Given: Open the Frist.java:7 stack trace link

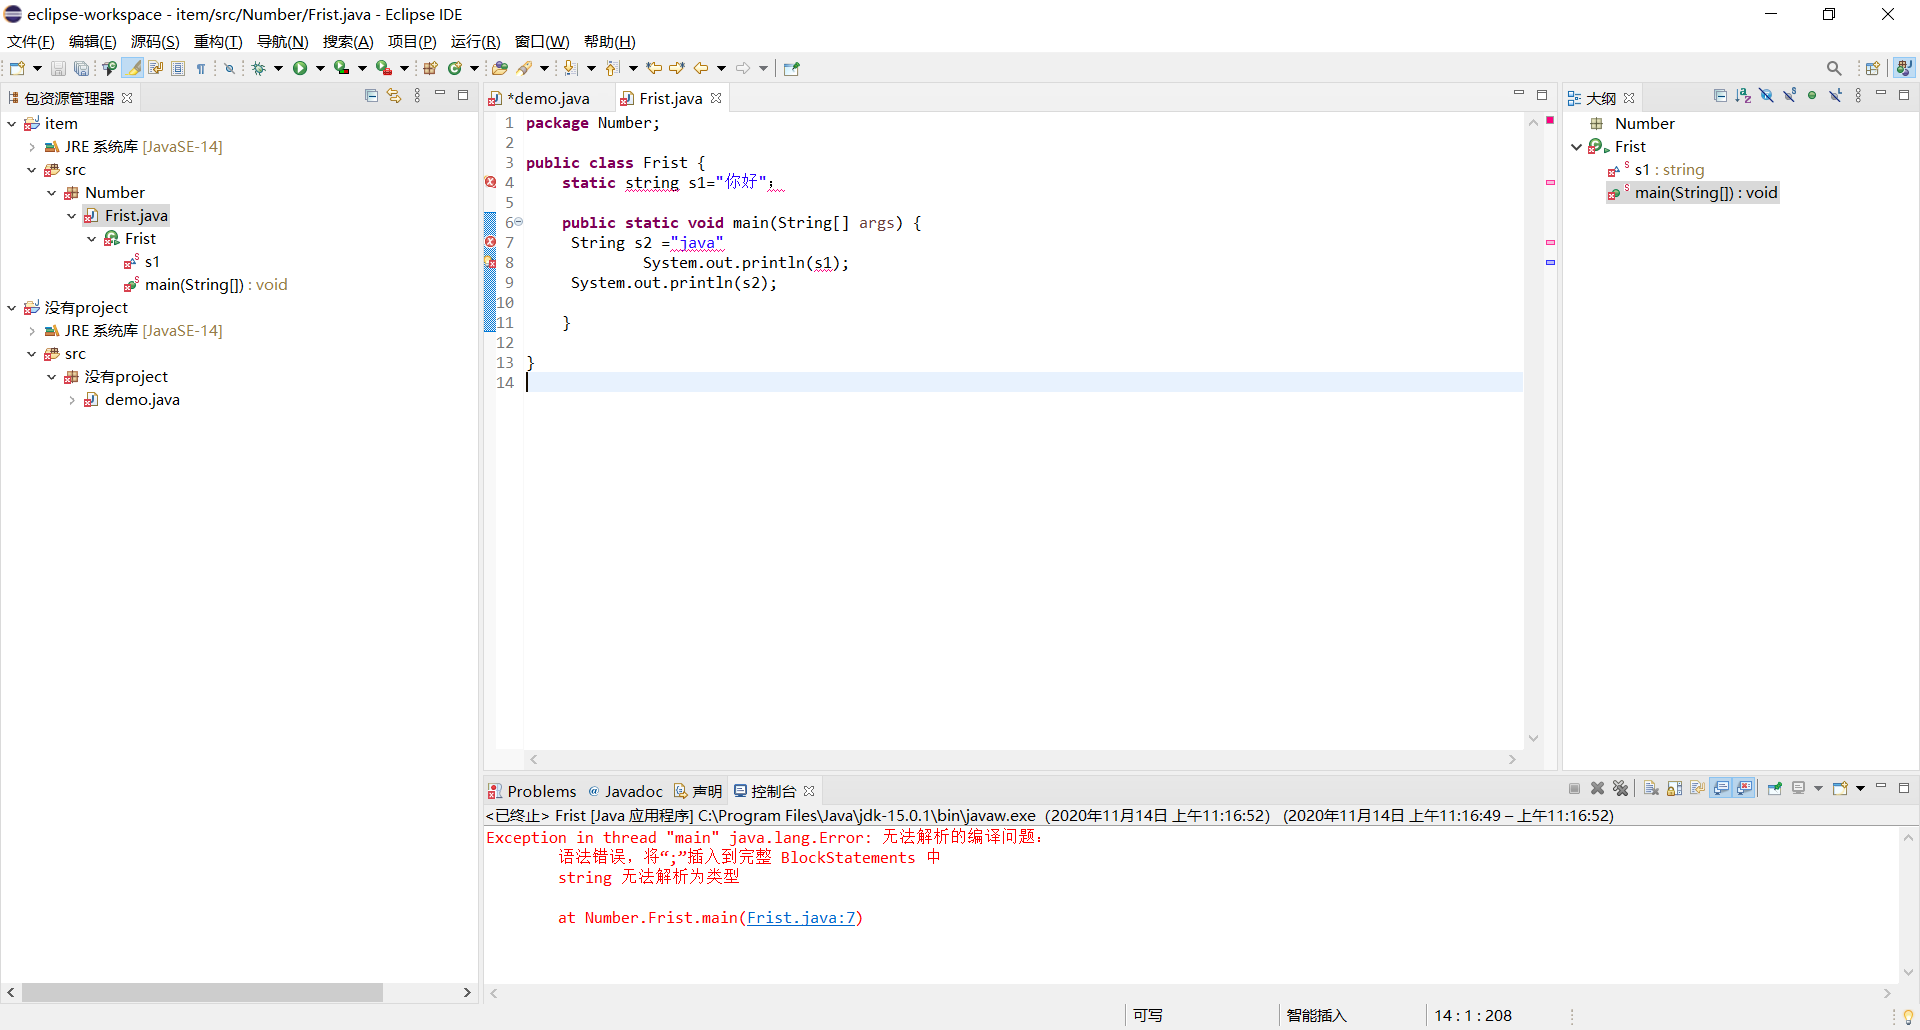Looking at the screenshot, I should click(801, 918).
